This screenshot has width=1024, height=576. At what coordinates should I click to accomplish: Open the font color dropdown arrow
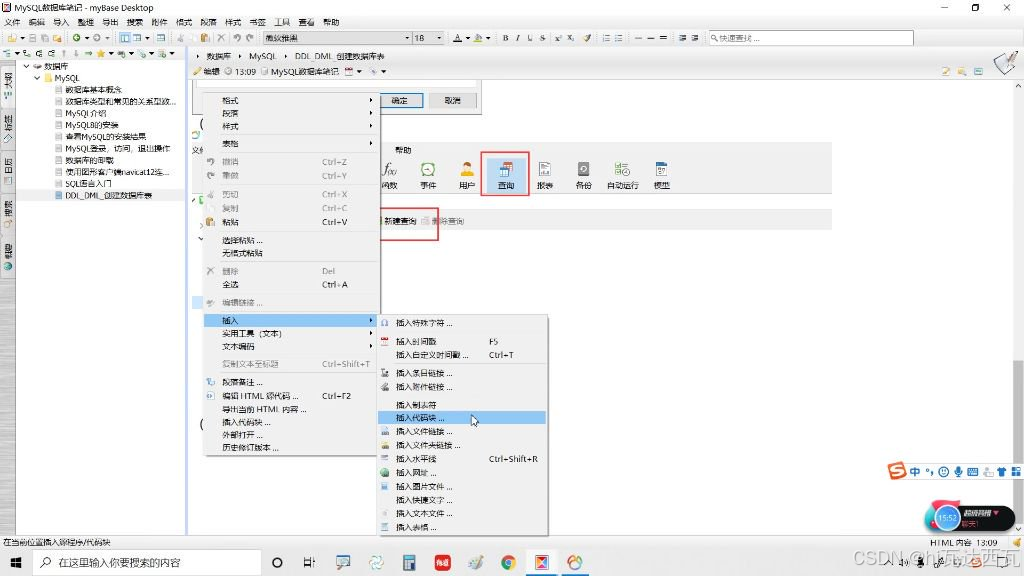tap(468, 38)
